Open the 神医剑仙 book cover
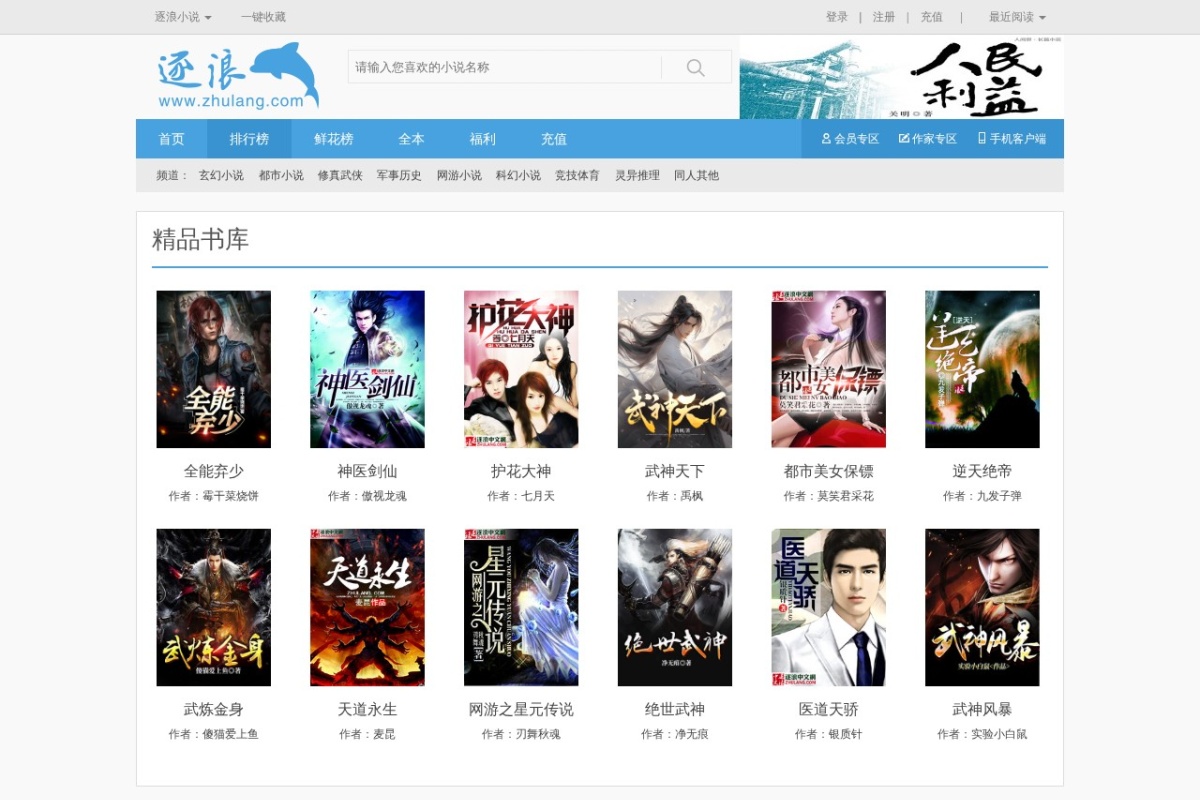 point(367,369)
